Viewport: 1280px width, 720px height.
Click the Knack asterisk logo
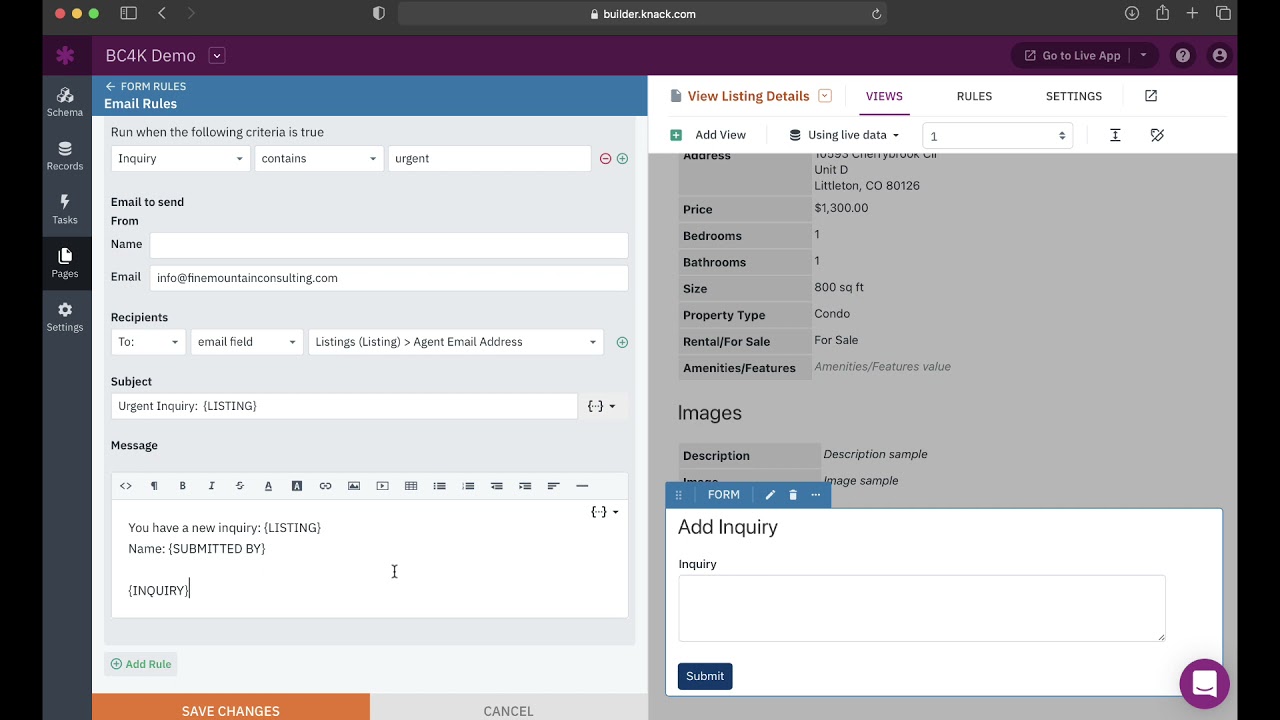click(x=65, y=56)
